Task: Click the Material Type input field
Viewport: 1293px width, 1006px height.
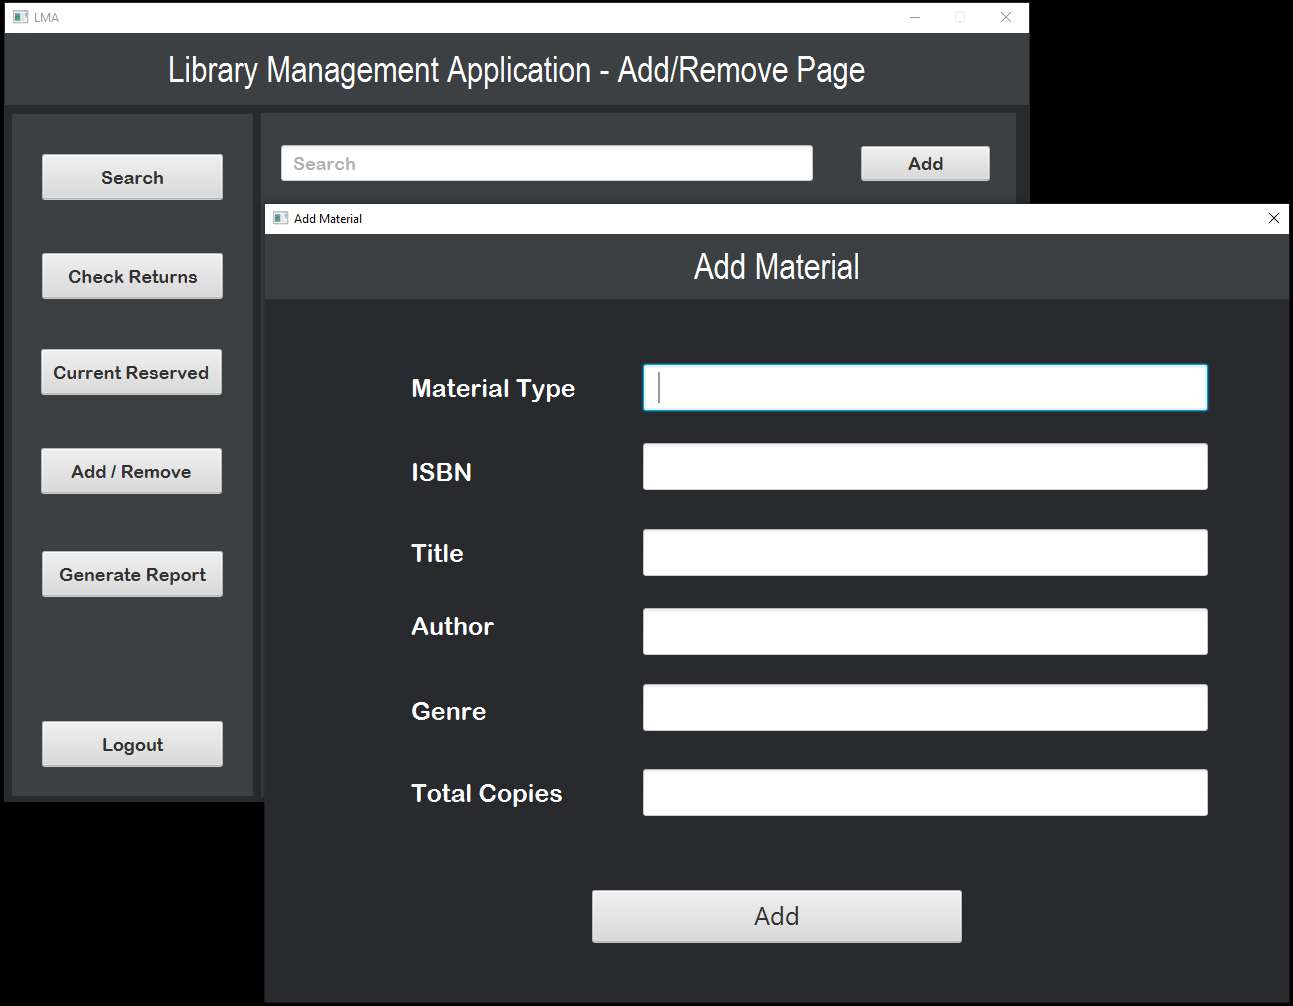Action: pyautogui.click(x=925, y=387)
